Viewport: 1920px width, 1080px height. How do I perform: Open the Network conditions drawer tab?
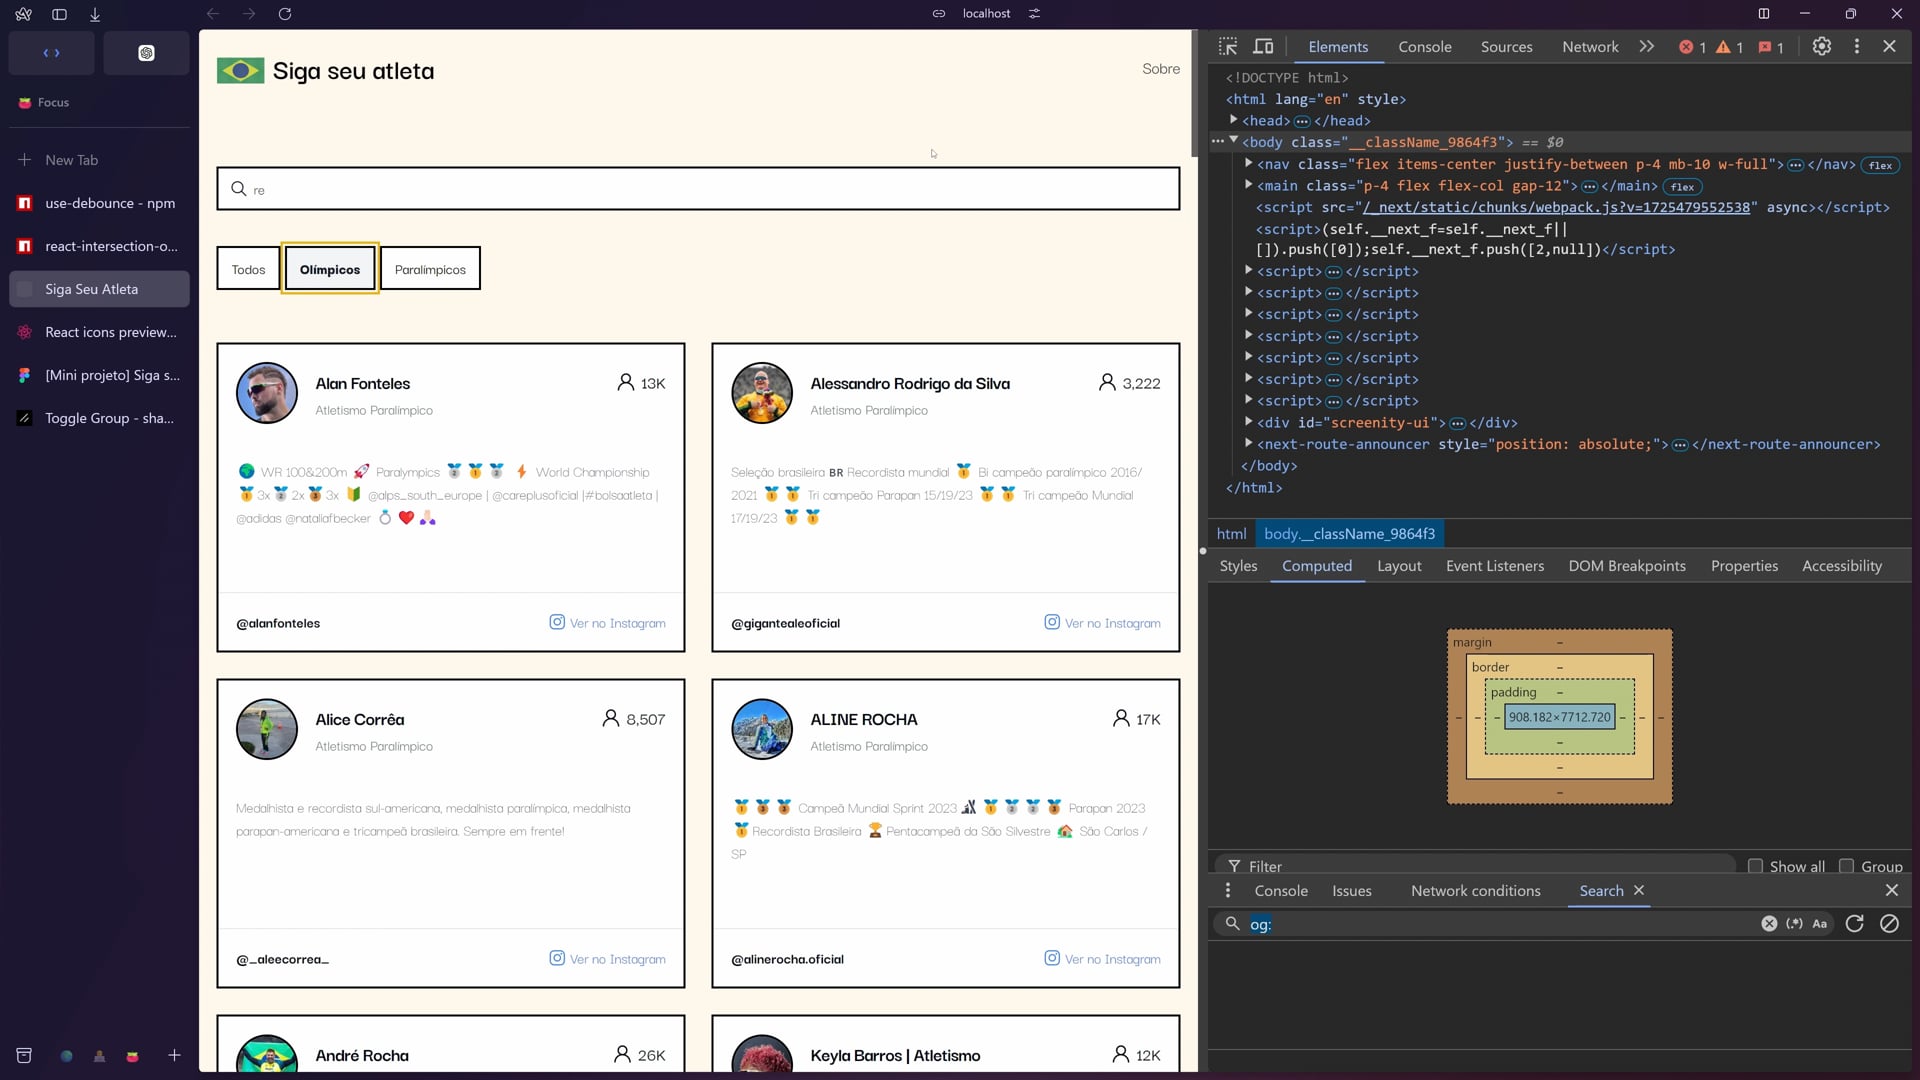click(1476, 891)
